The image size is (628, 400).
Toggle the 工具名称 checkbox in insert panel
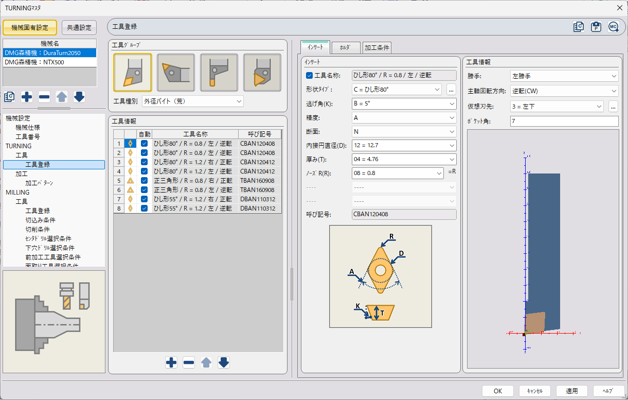(309, 75)
